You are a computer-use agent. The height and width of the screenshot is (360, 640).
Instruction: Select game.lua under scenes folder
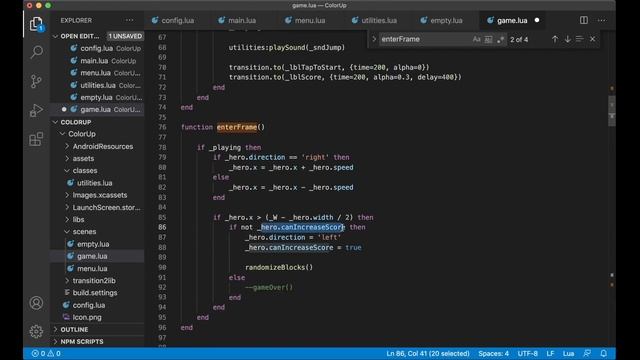pyautogui.click(x=97, y=256)
